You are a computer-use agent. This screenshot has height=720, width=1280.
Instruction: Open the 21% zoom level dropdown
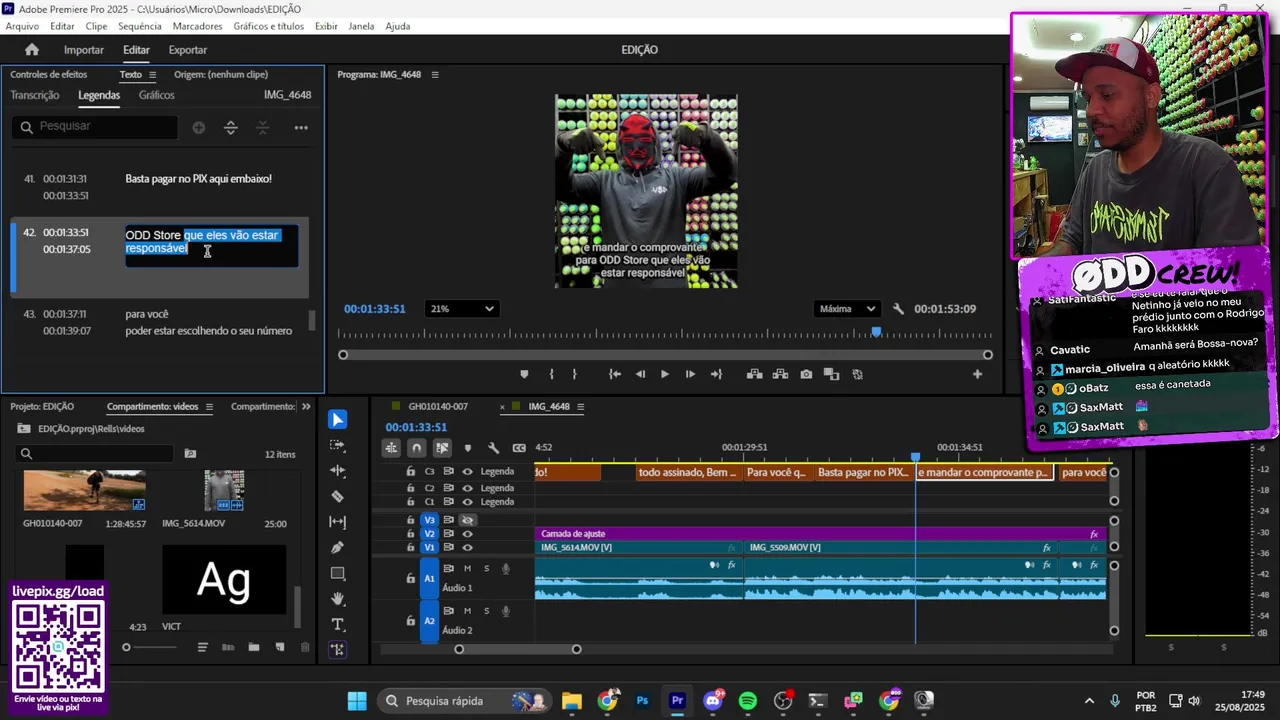tap(461, 309)
